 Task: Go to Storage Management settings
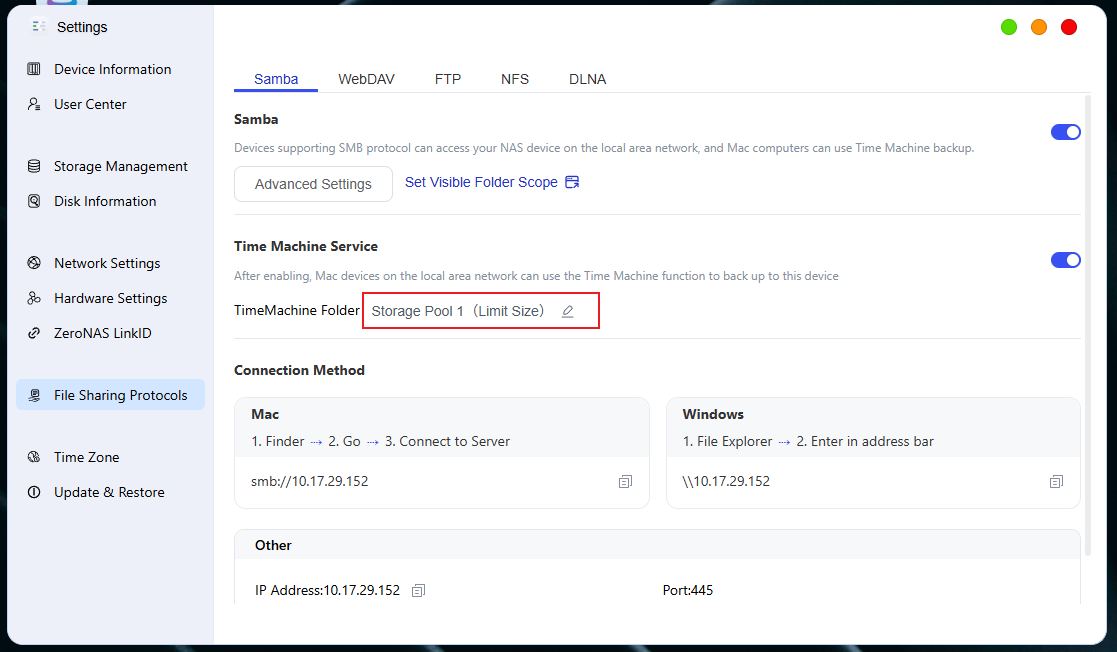tap(110, 166)
